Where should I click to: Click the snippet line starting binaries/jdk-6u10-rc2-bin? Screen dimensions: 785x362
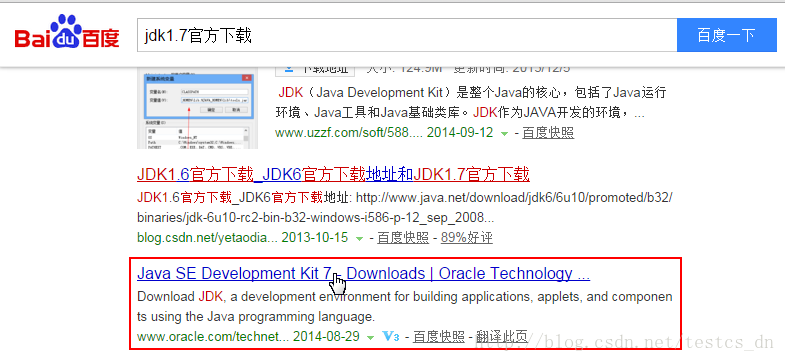(x=315, y=218)
